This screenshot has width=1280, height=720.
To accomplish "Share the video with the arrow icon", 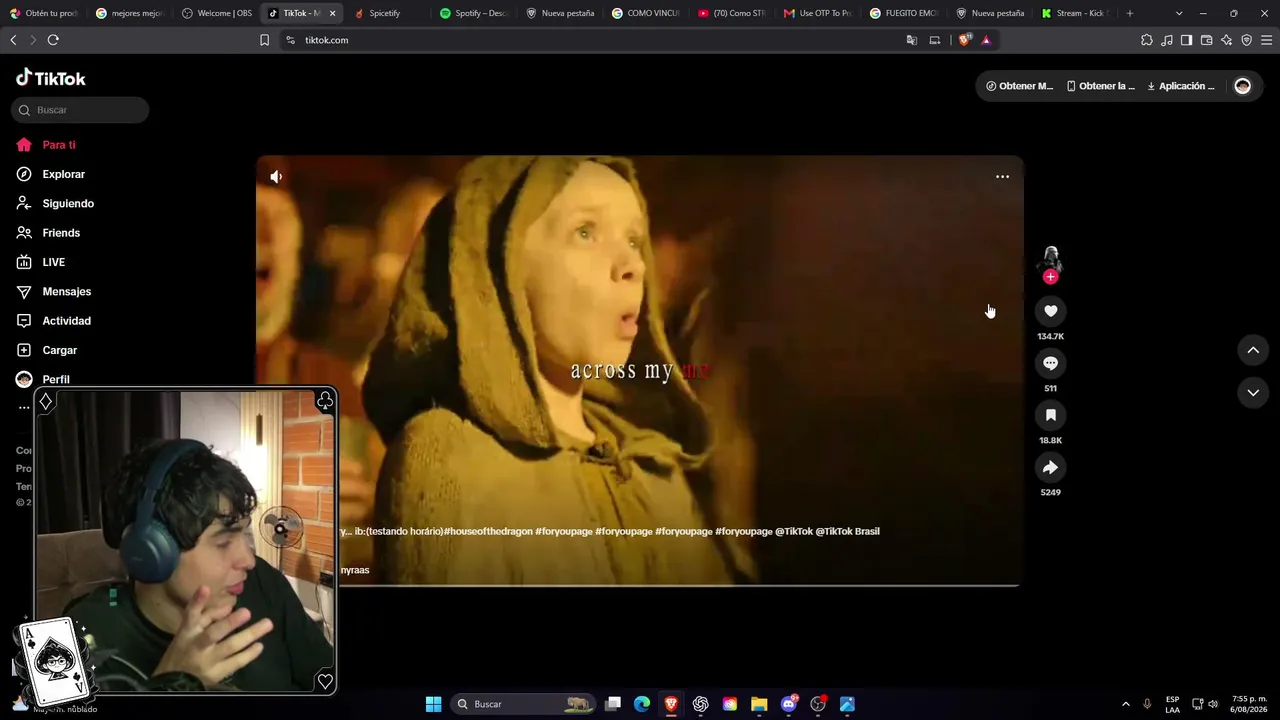I will (x=1050, y=467).
